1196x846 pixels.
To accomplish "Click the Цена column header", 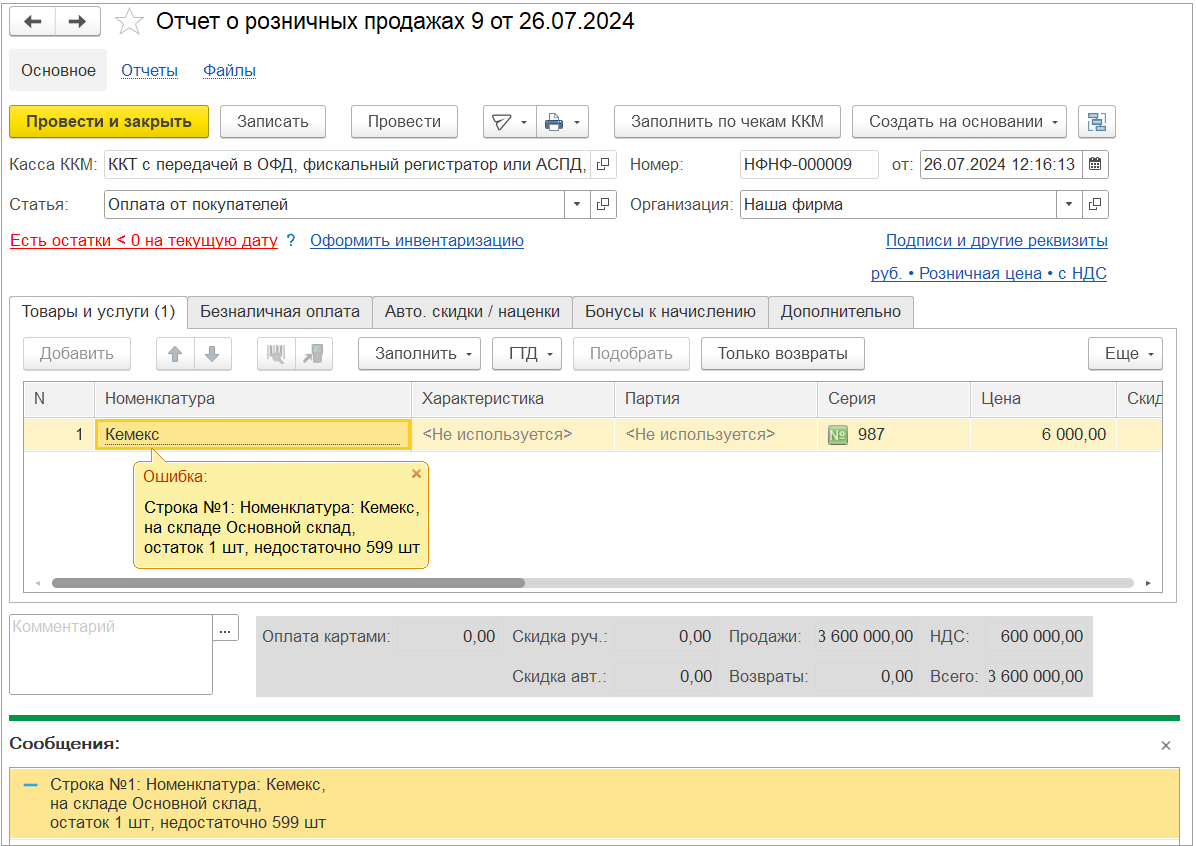I will 1043,399.
